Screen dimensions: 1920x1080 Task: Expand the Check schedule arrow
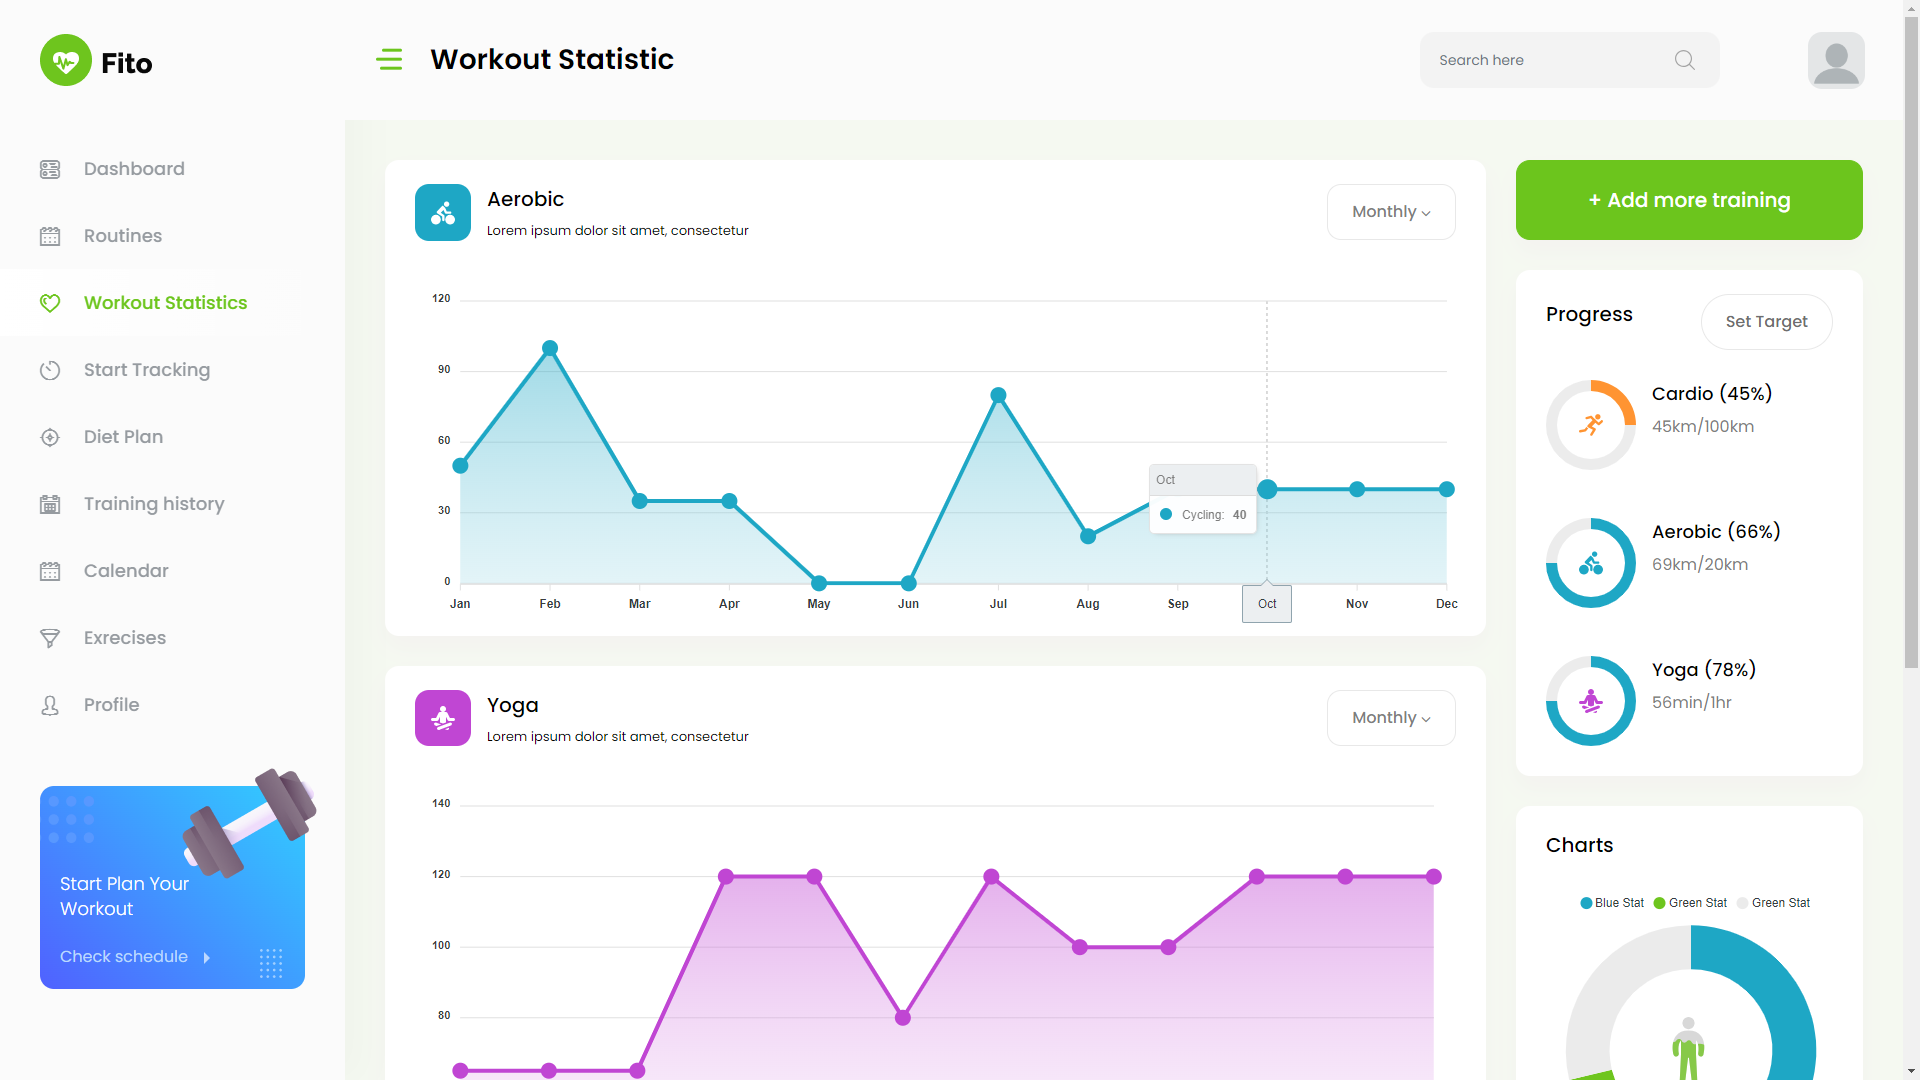(x=207, y=958)
